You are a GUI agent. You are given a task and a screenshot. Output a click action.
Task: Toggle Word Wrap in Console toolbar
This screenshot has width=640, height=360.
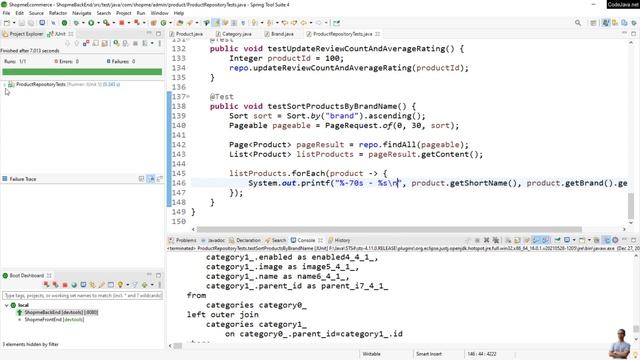(526, 240)
